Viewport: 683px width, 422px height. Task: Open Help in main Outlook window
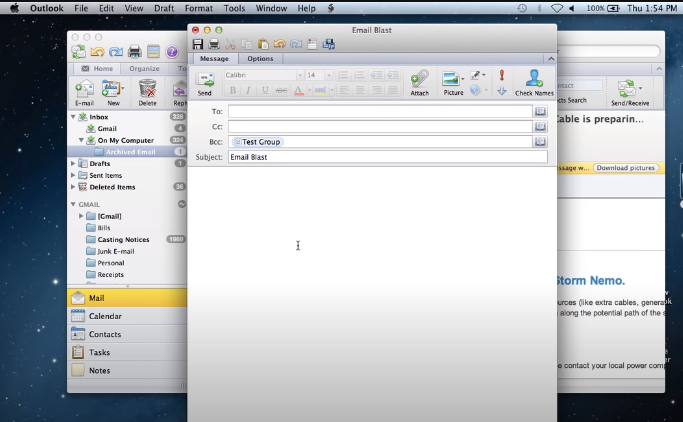point(172,52)
